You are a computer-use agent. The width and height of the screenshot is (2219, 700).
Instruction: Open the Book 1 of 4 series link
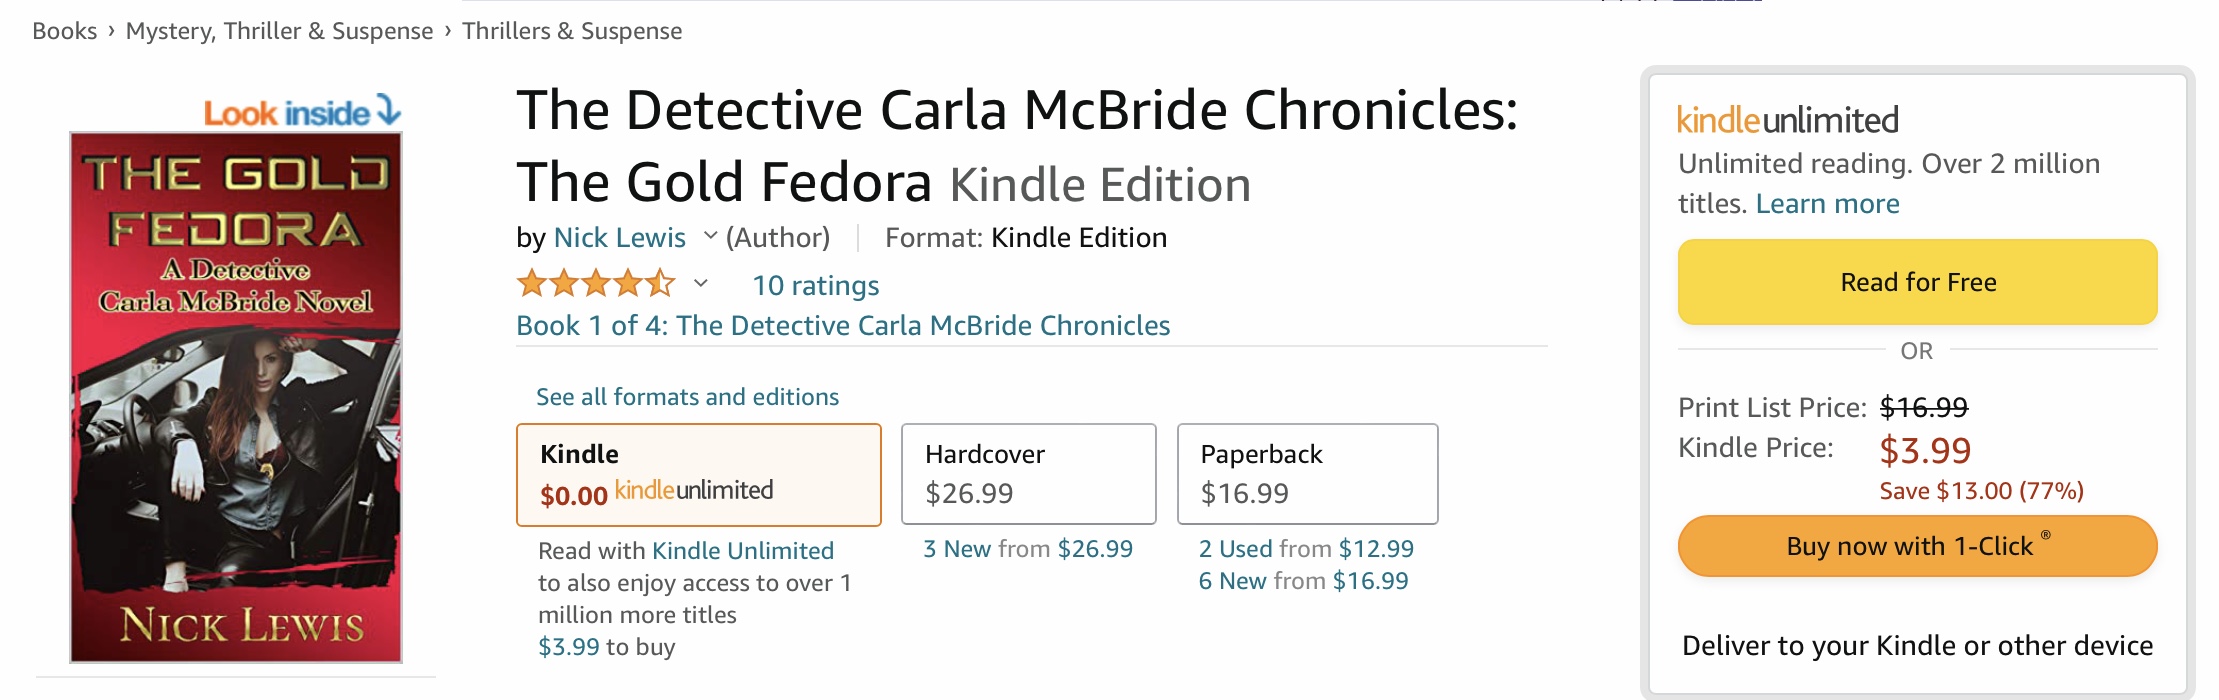(x=842, y=326)
